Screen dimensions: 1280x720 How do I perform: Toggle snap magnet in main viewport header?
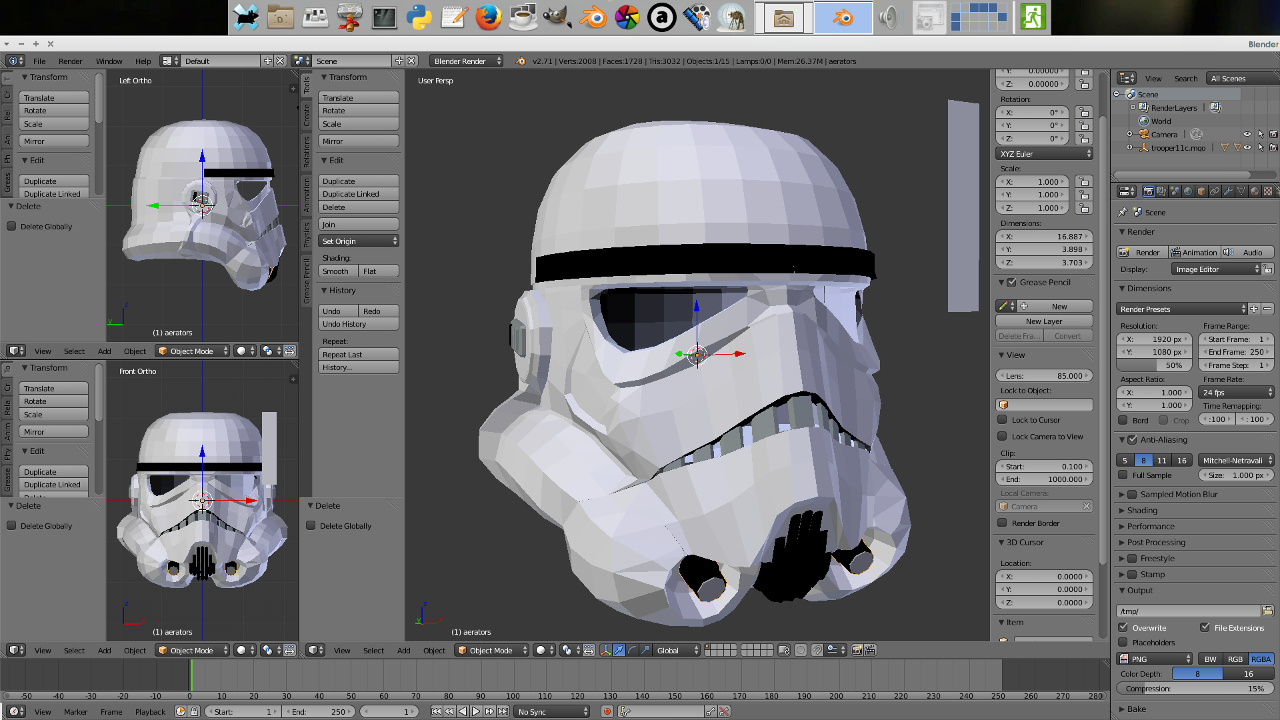(x=817, y=650)
